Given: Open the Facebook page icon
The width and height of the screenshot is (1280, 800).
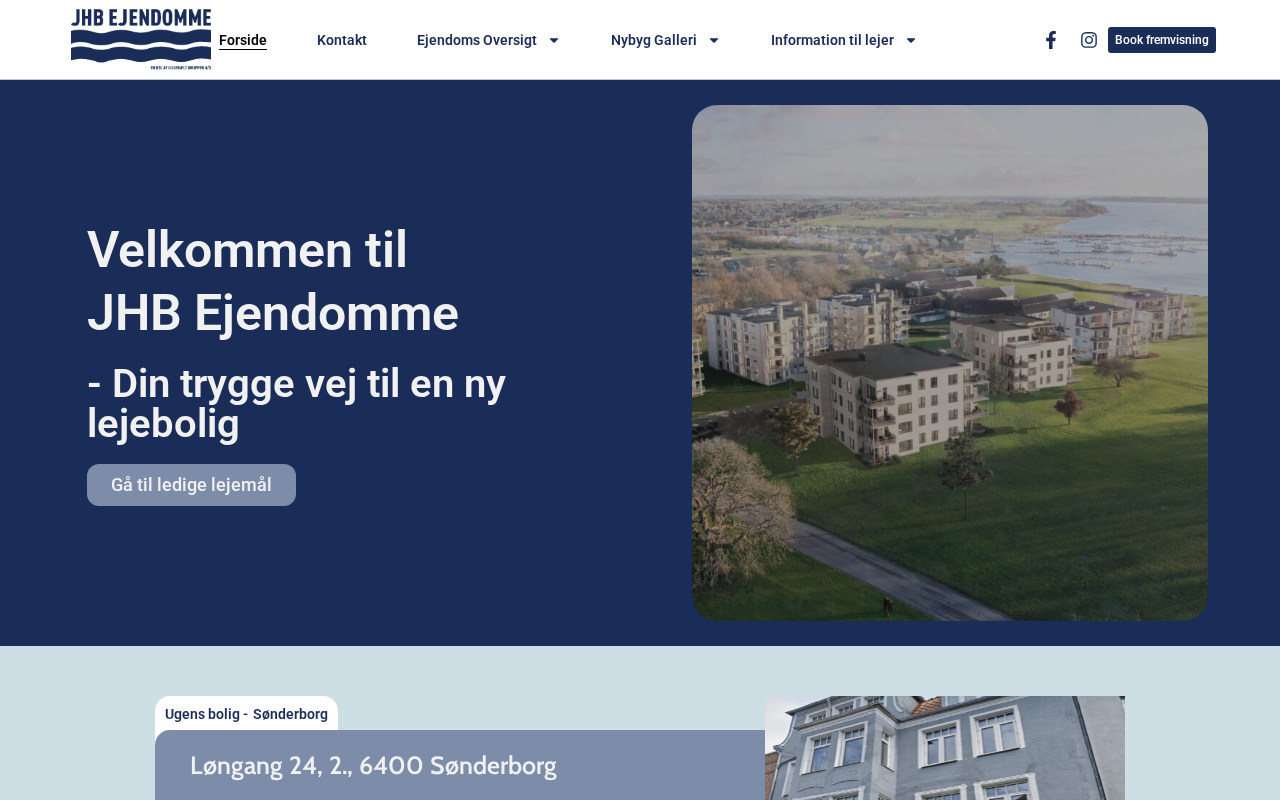Looking at the screenshot, I should click(x=1051, y=40).
